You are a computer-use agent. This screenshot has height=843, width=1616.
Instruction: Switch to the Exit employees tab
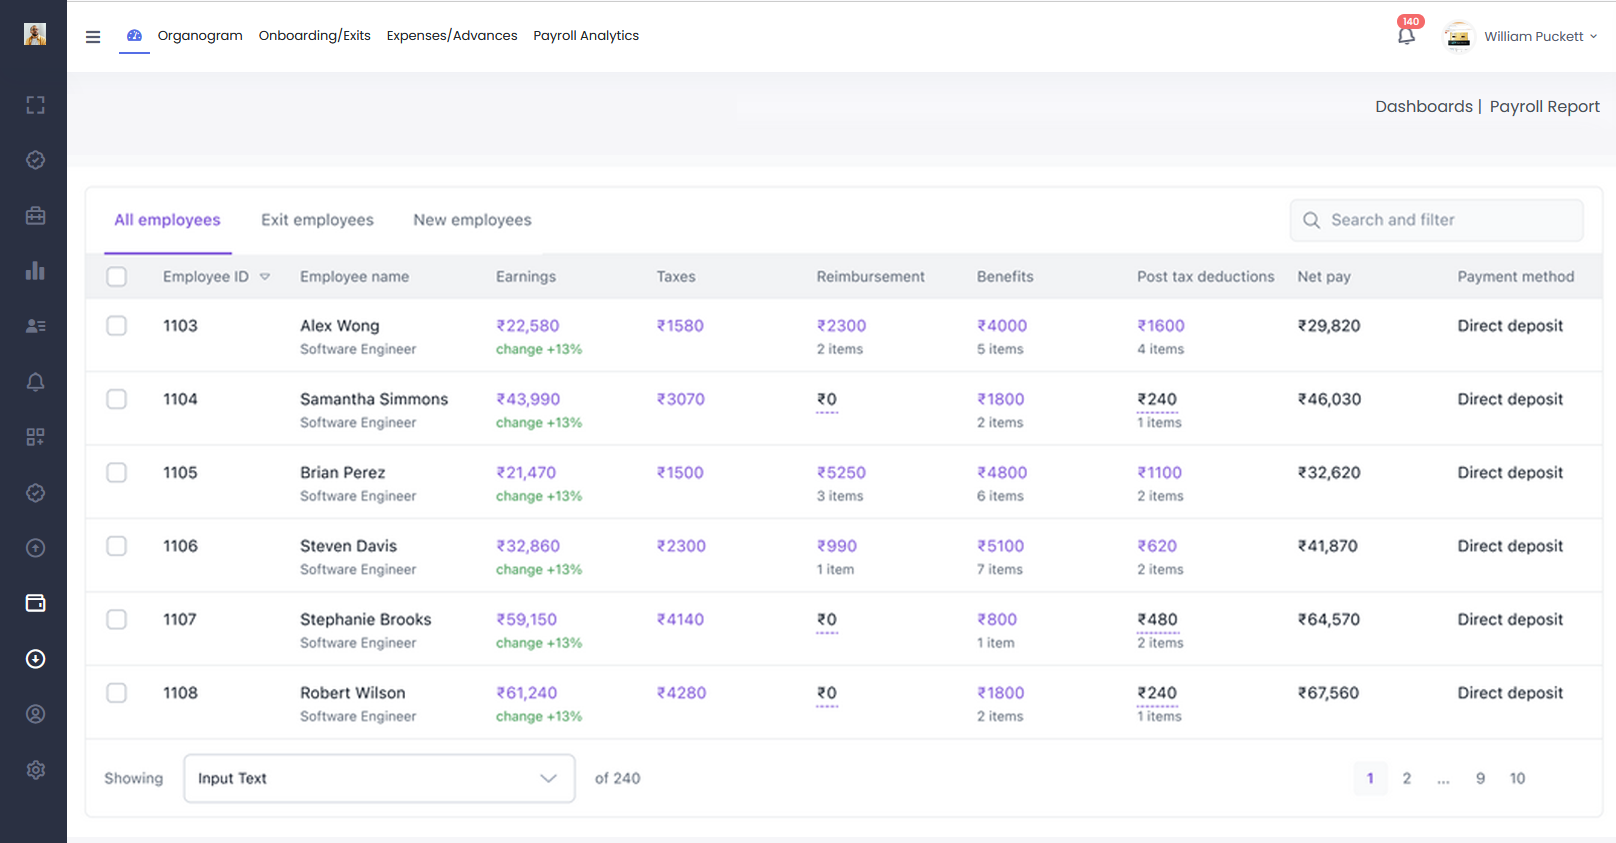(317, 220)
